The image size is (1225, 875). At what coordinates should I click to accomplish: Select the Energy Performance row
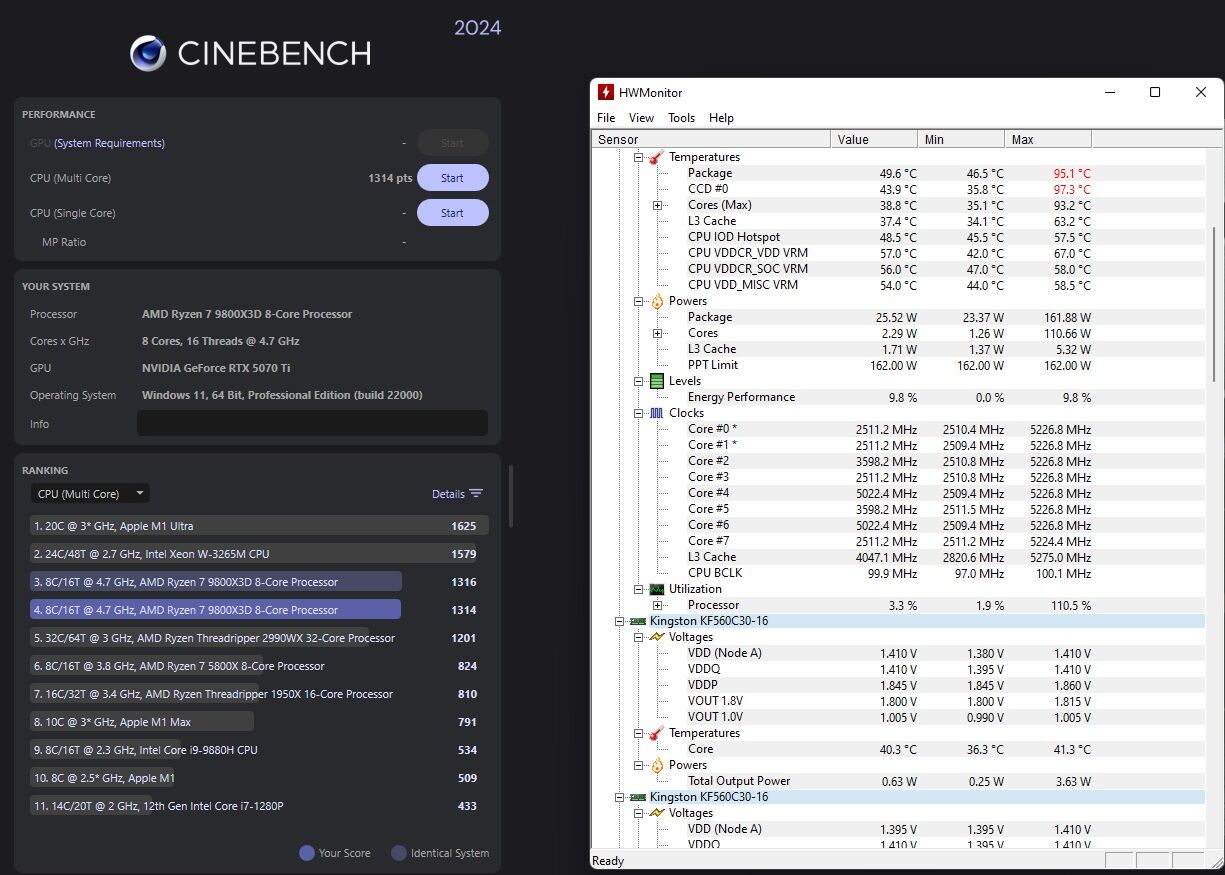point(899,397)
